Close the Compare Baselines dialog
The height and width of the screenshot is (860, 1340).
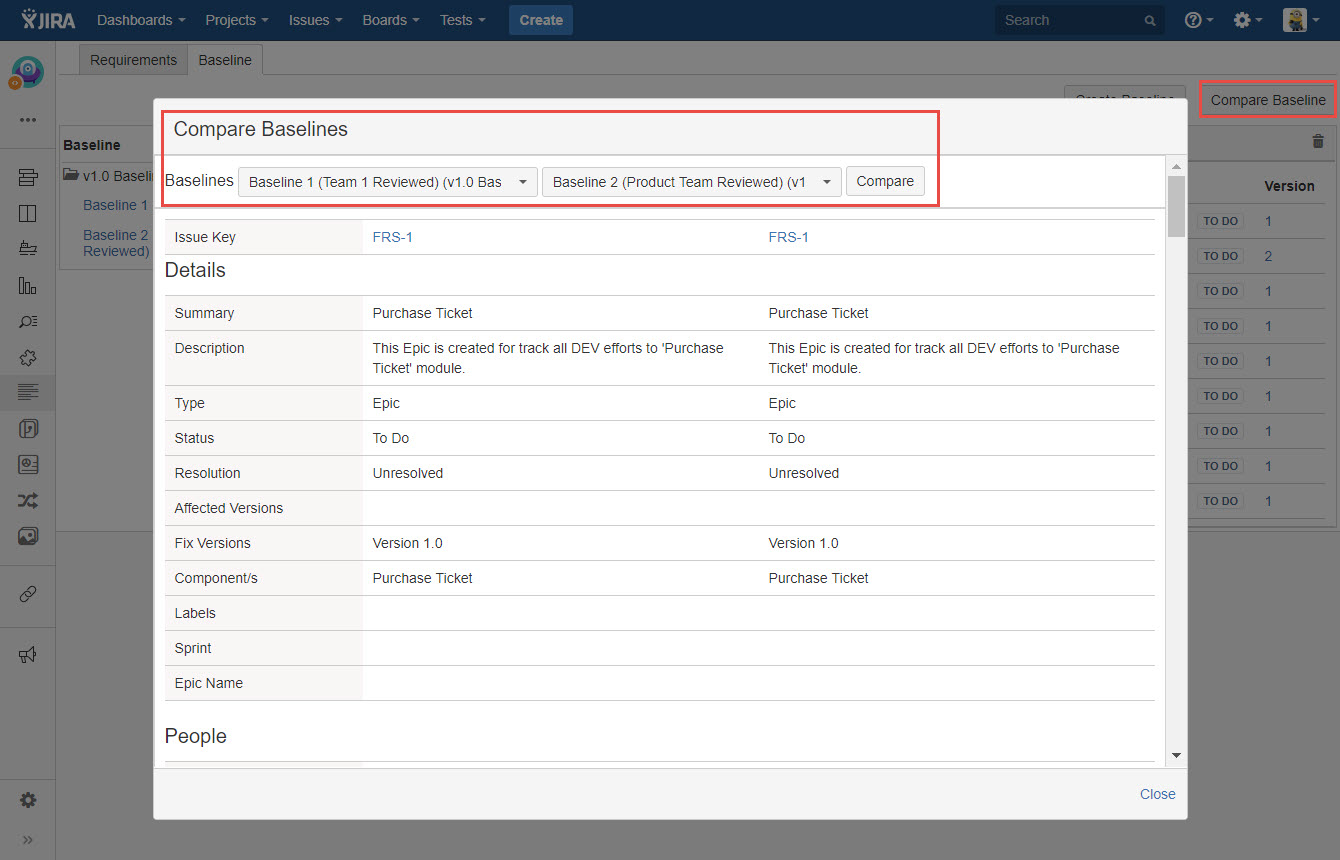(x=1158, y=794)
